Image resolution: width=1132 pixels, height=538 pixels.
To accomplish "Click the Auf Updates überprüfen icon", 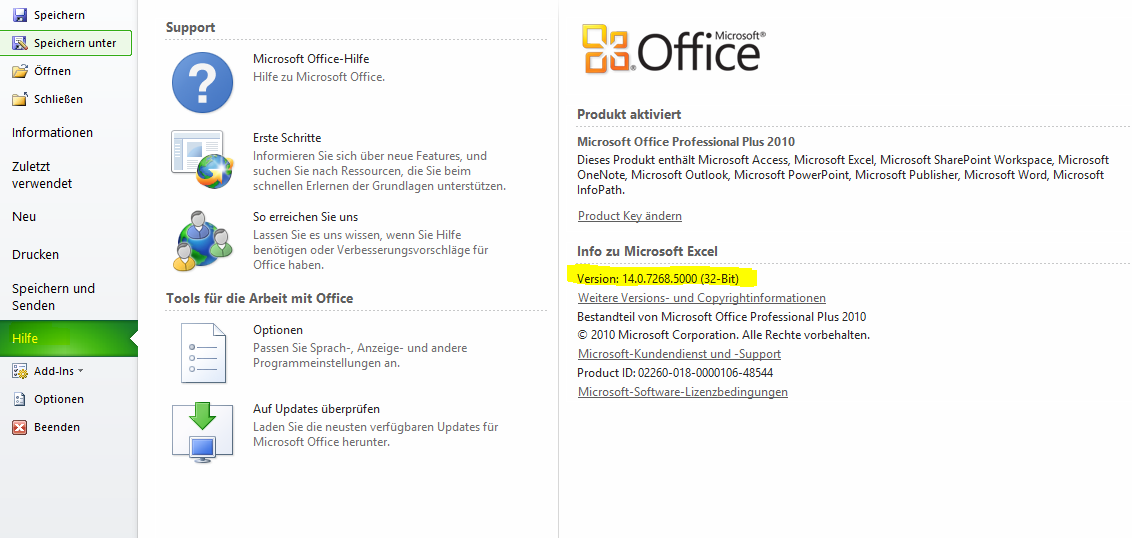I will click(202, 431).
